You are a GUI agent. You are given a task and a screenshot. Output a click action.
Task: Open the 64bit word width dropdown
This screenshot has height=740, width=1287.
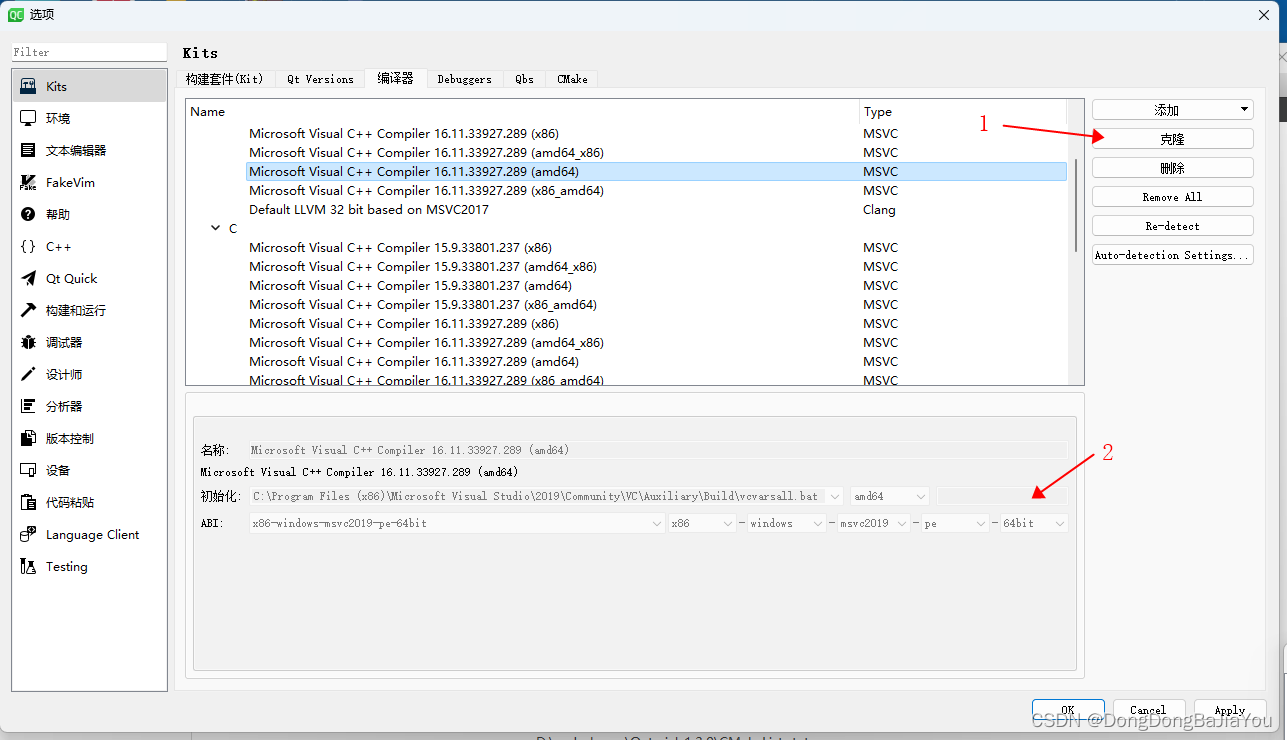pos(1034,523)
